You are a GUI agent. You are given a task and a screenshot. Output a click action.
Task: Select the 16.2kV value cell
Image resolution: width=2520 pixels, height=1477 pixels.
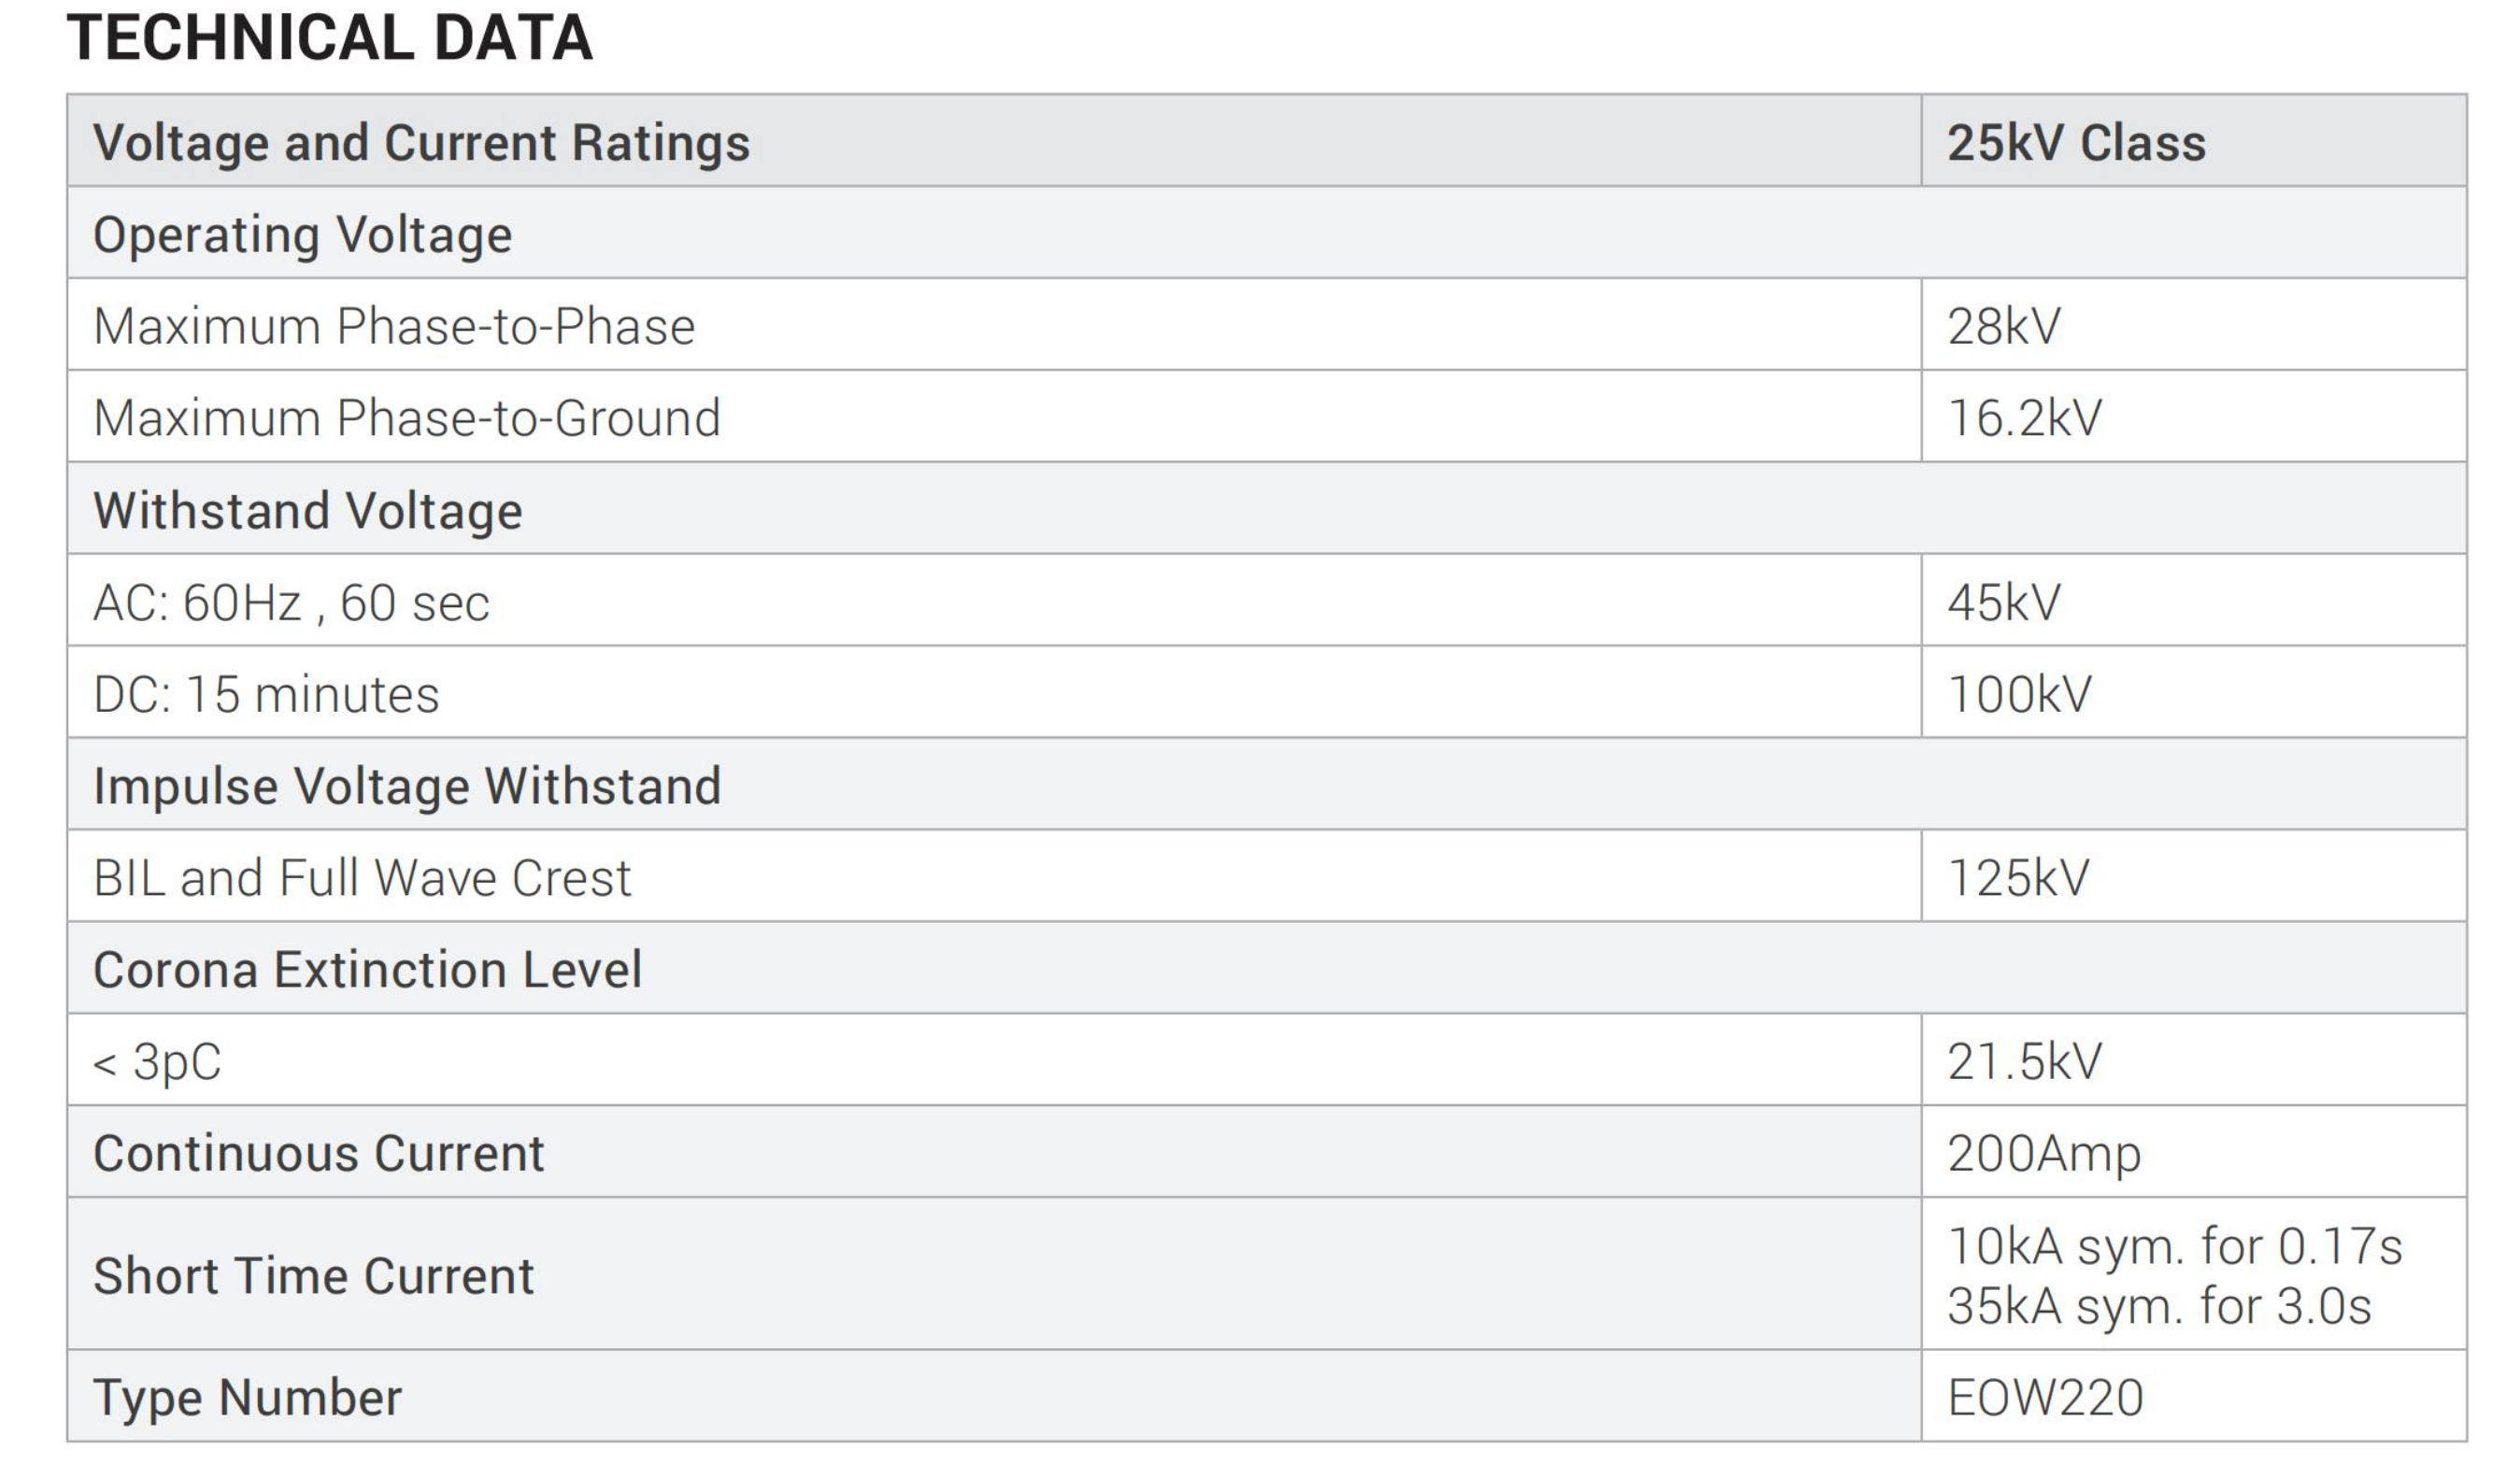point(2025,418)
